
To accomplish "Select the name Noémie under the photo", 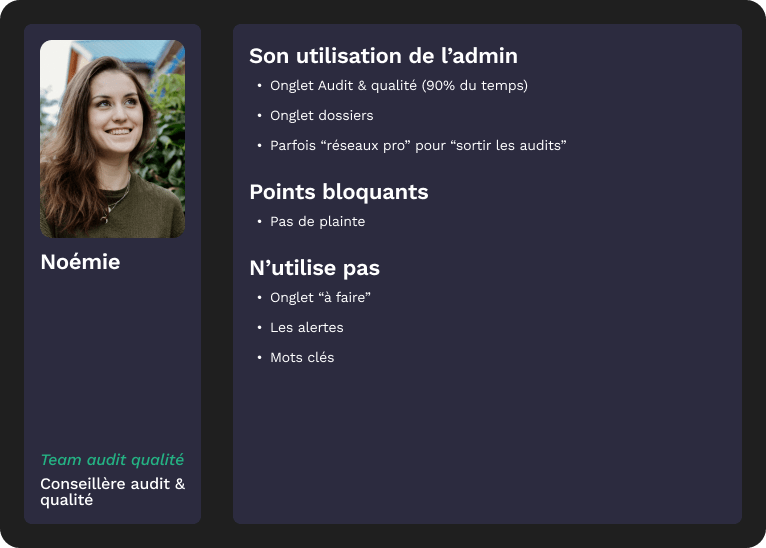I will [80, 262].
